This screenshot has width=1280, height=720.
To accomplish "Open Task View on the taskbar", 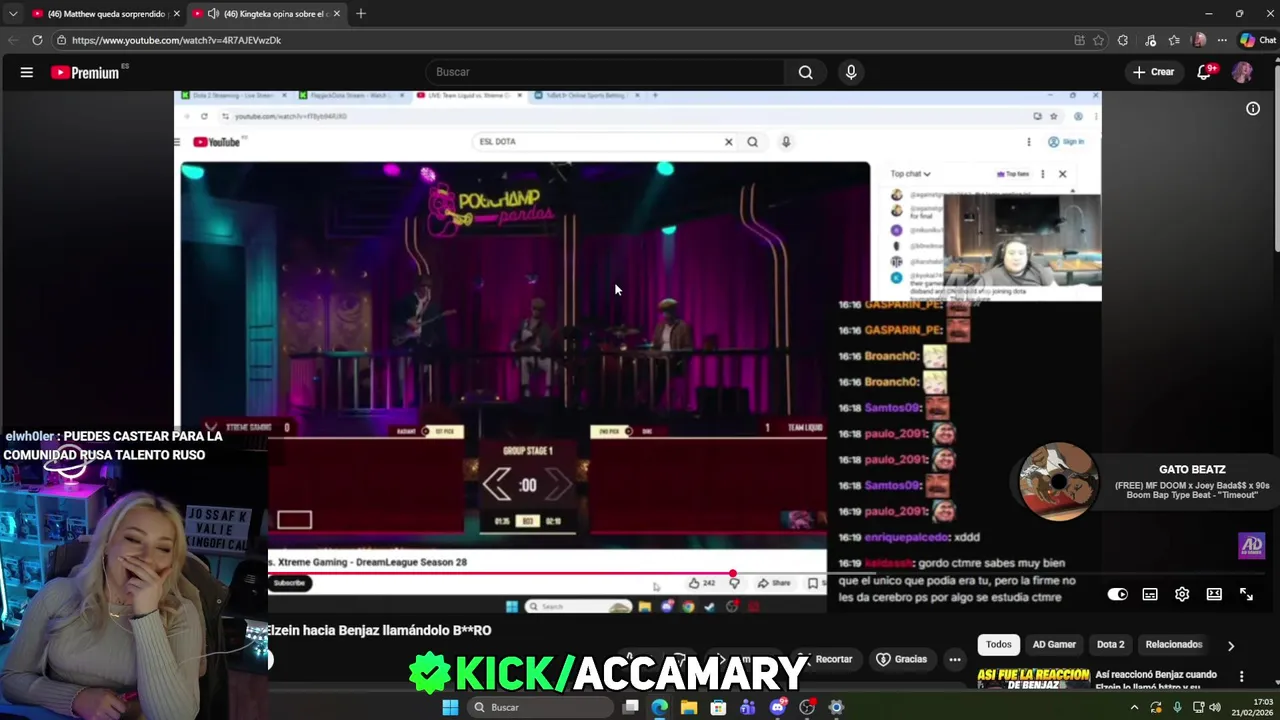I will [631, 707].
